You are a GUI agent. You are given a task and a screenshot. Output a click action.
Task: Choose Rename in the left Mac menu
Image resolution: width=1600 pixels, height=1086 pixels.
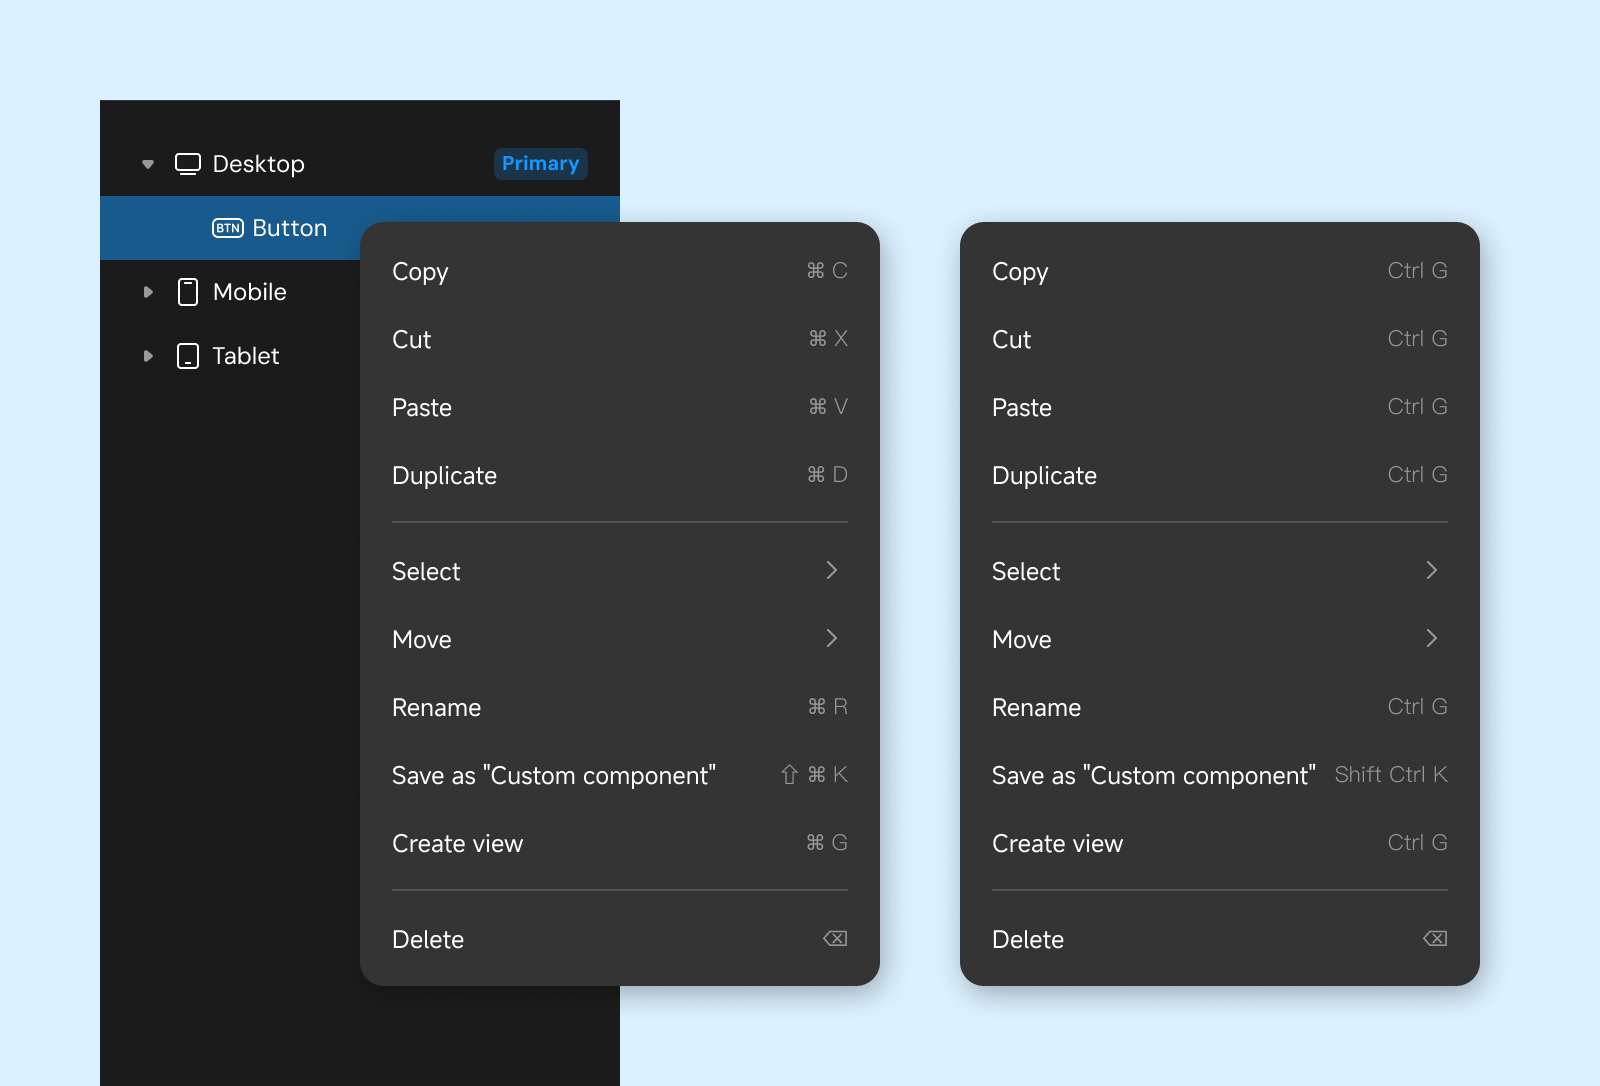(620, 708)
